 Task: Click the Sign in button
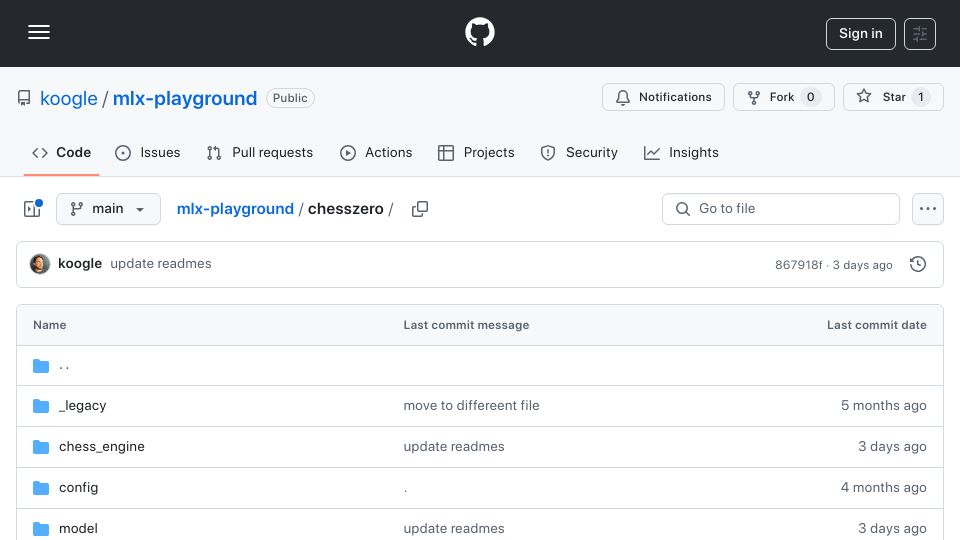[860, 34]
